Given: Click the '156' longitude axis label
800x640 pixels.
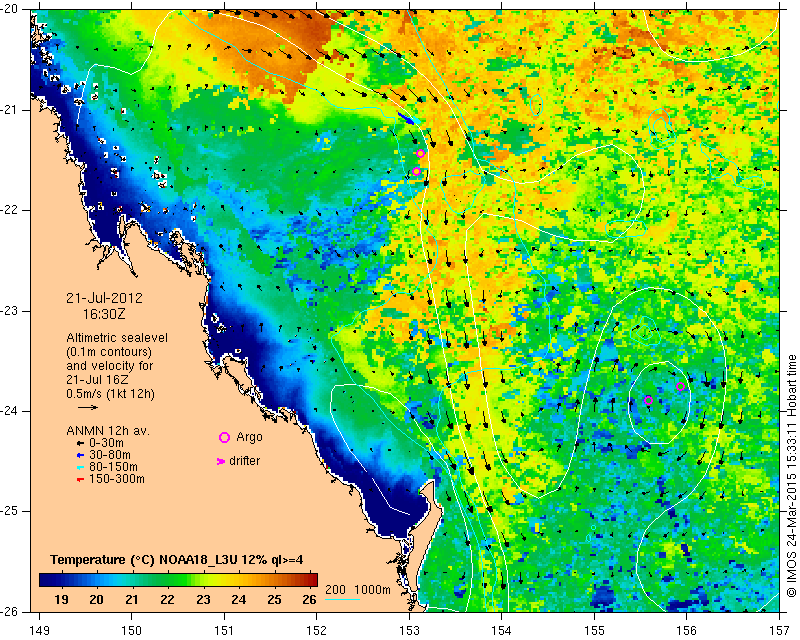Looking at the screenshot, I should point(687,631).
